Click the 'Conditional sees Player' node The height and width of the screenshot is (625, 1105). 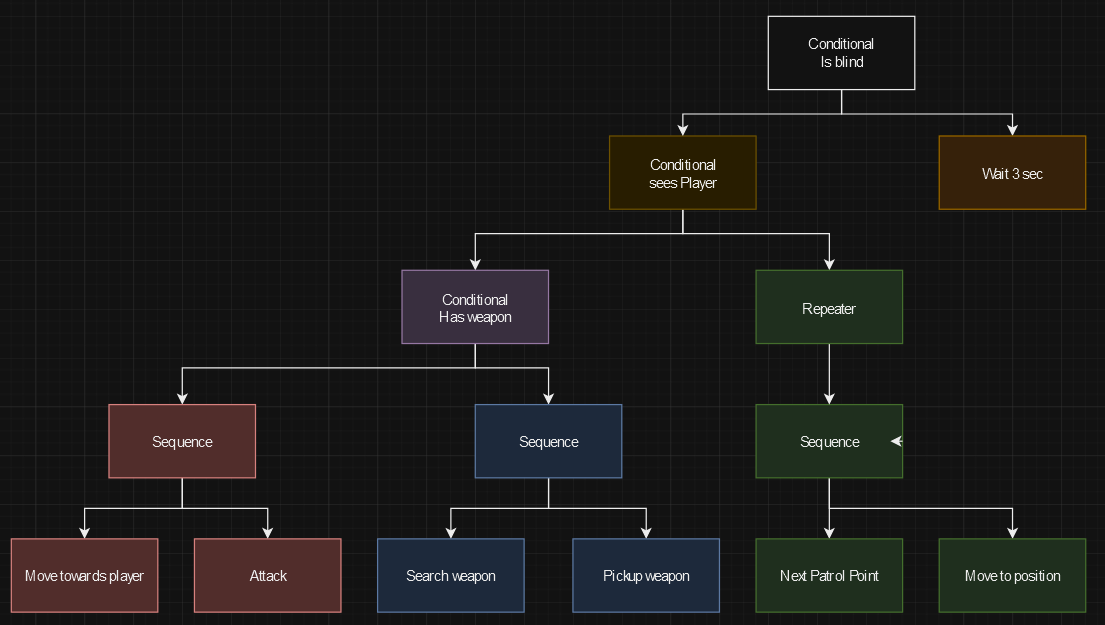click(682, 173)
